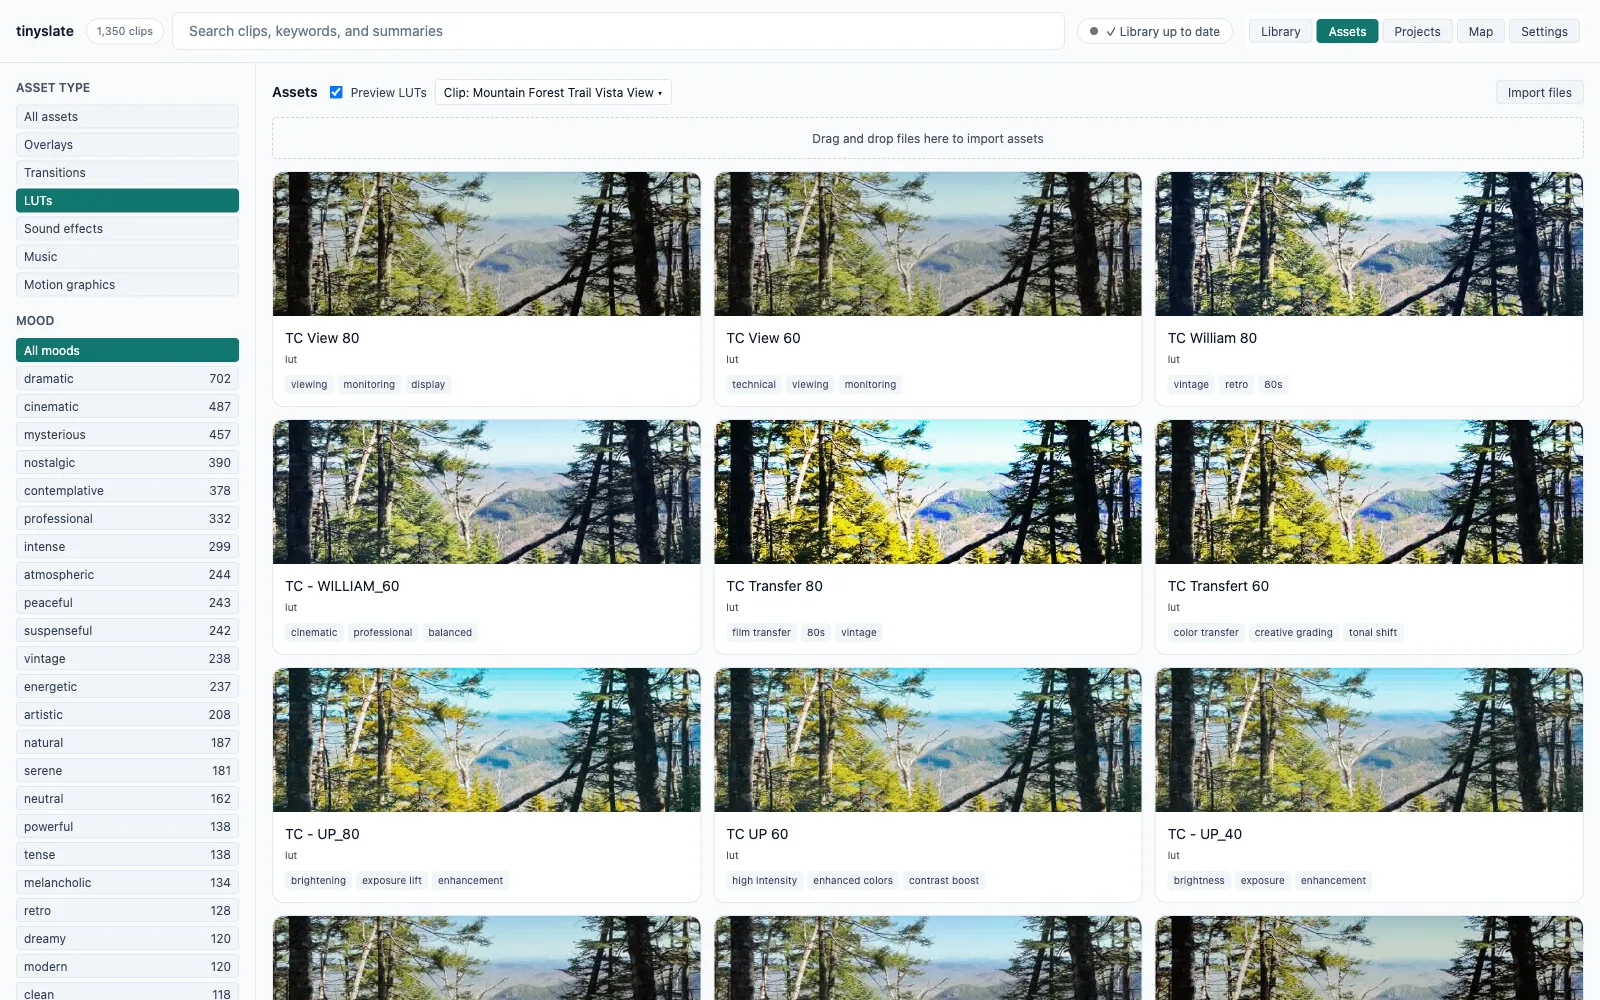This screenshot has width=1600, height=1000.
Task: Click the 'film transfer' tag
Action: pos(761,632)
